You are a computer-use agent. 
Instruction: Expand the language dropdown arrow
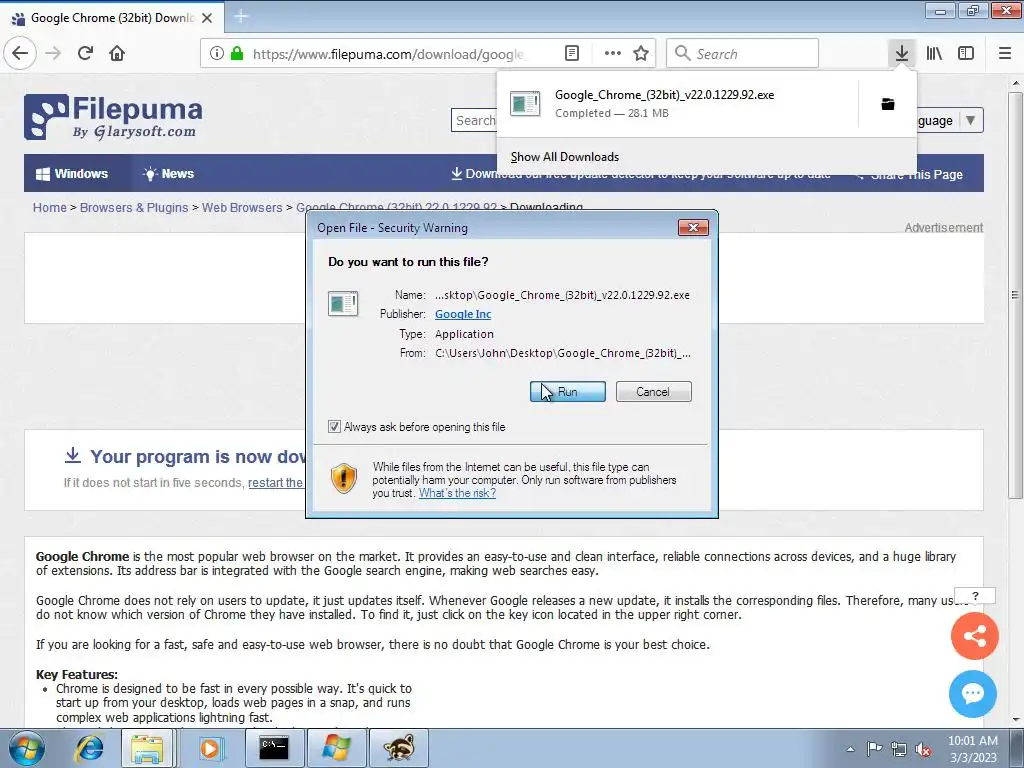970,120
